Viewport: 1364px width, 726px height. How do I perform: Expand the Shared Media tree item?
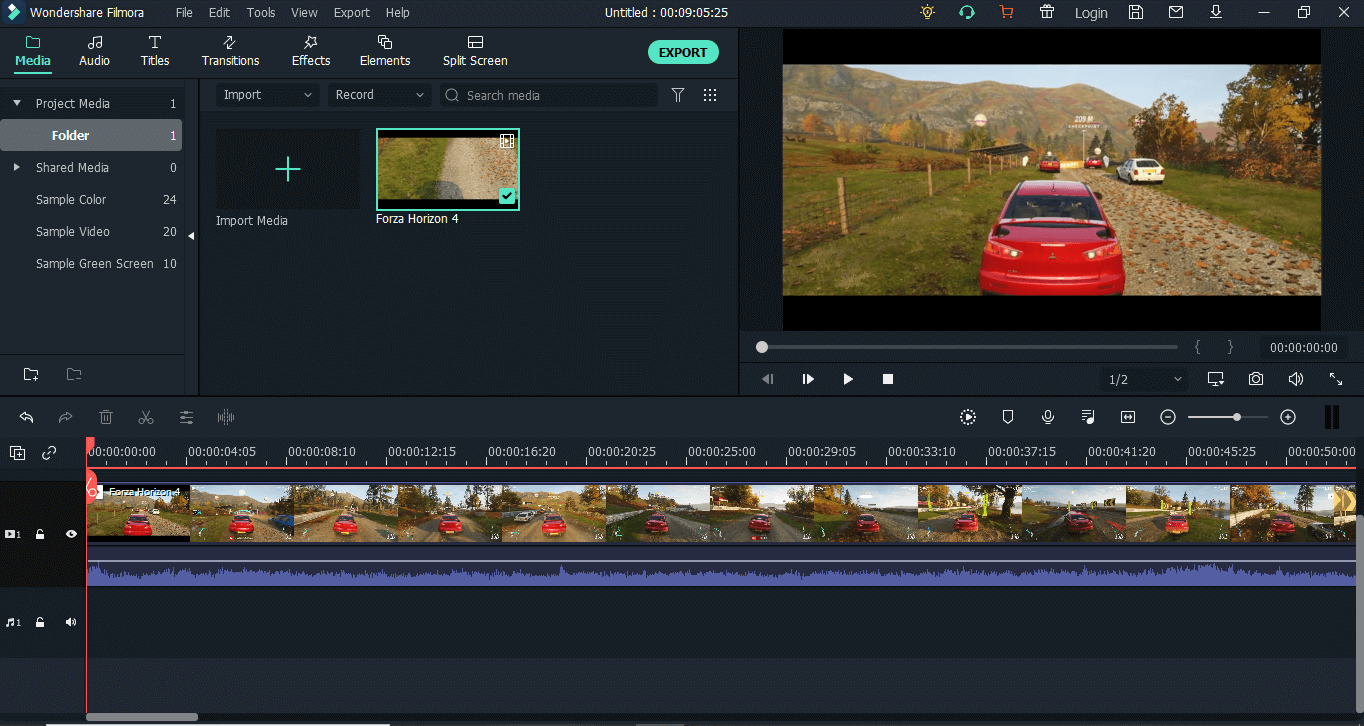pyautogui.click(x=16, y=168)
